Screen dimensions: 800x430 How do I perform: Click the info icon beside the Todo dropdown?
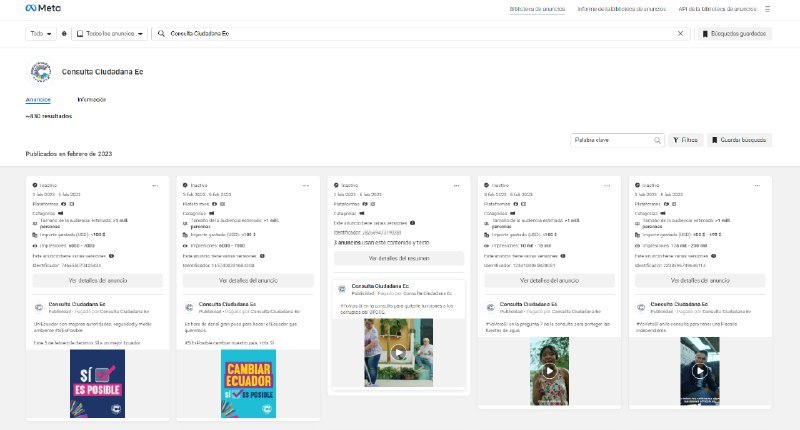(x=64, y=34)
